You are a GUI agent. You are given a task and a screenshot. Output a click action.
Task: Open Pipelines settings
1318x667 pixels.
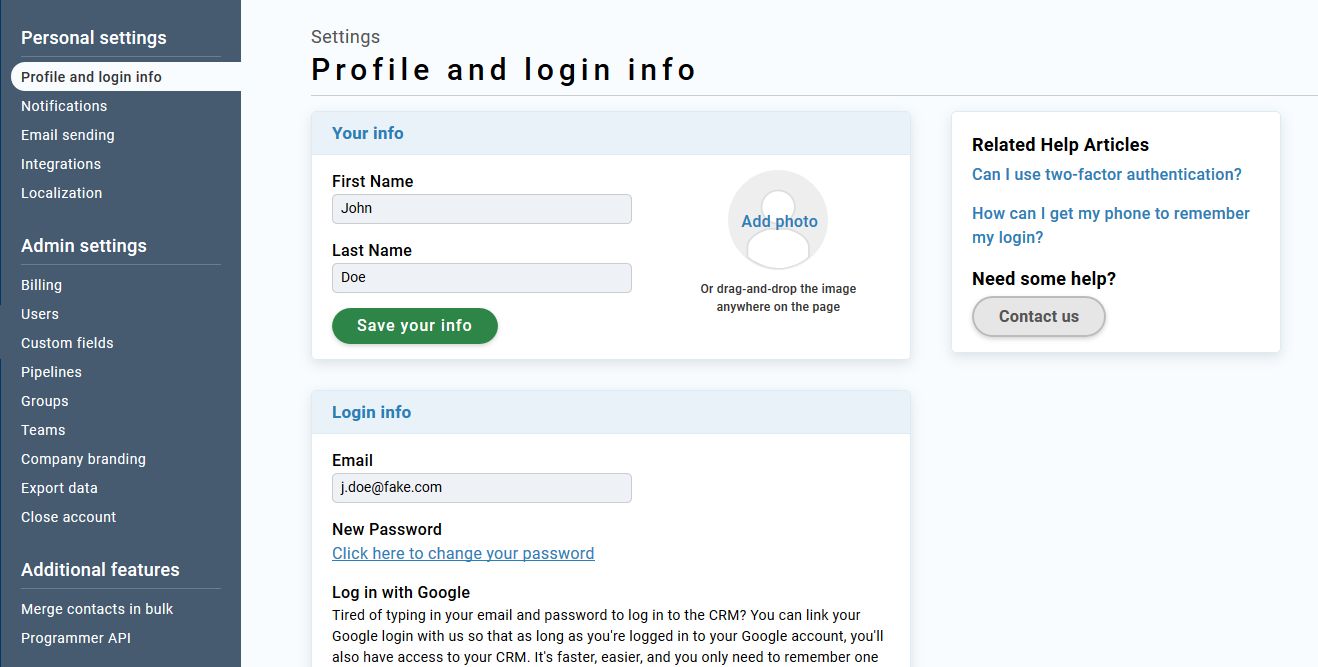(x=52, y=372)
